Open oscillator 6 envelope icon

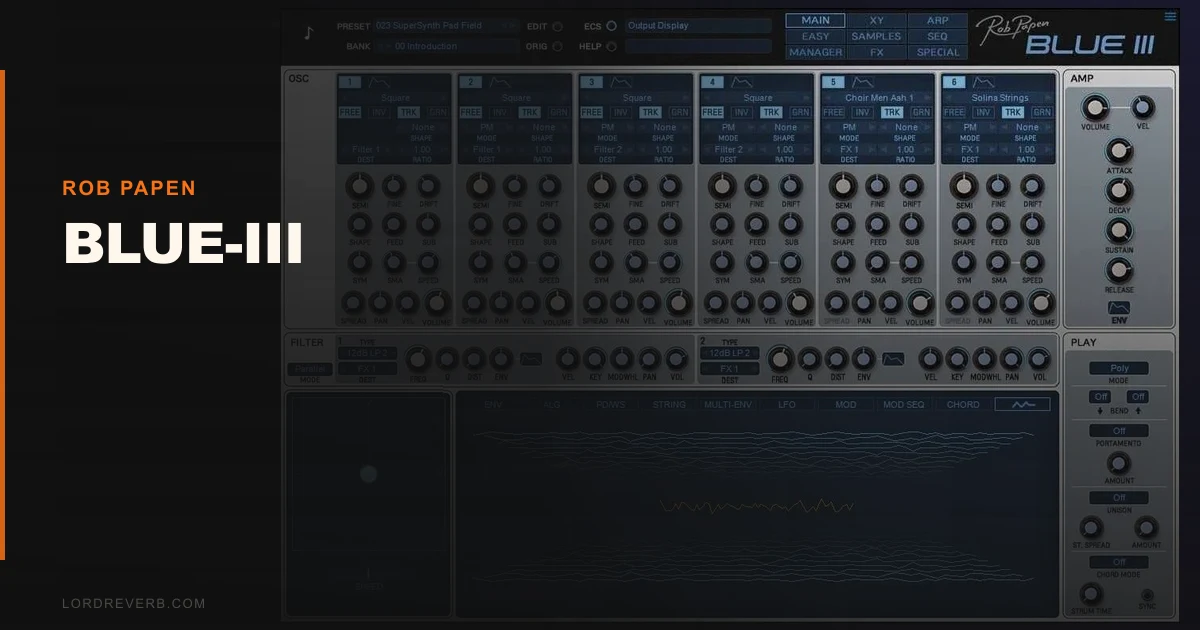click(983, 82)
